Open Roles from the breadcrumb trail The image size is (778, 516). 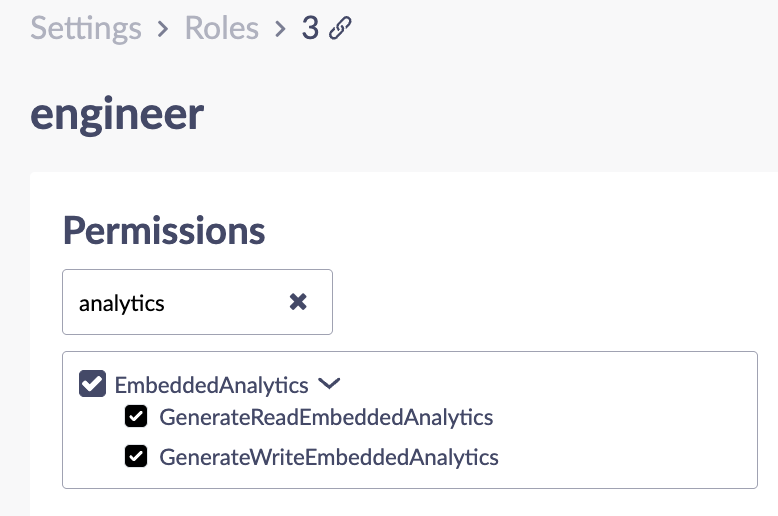[222, 28]
